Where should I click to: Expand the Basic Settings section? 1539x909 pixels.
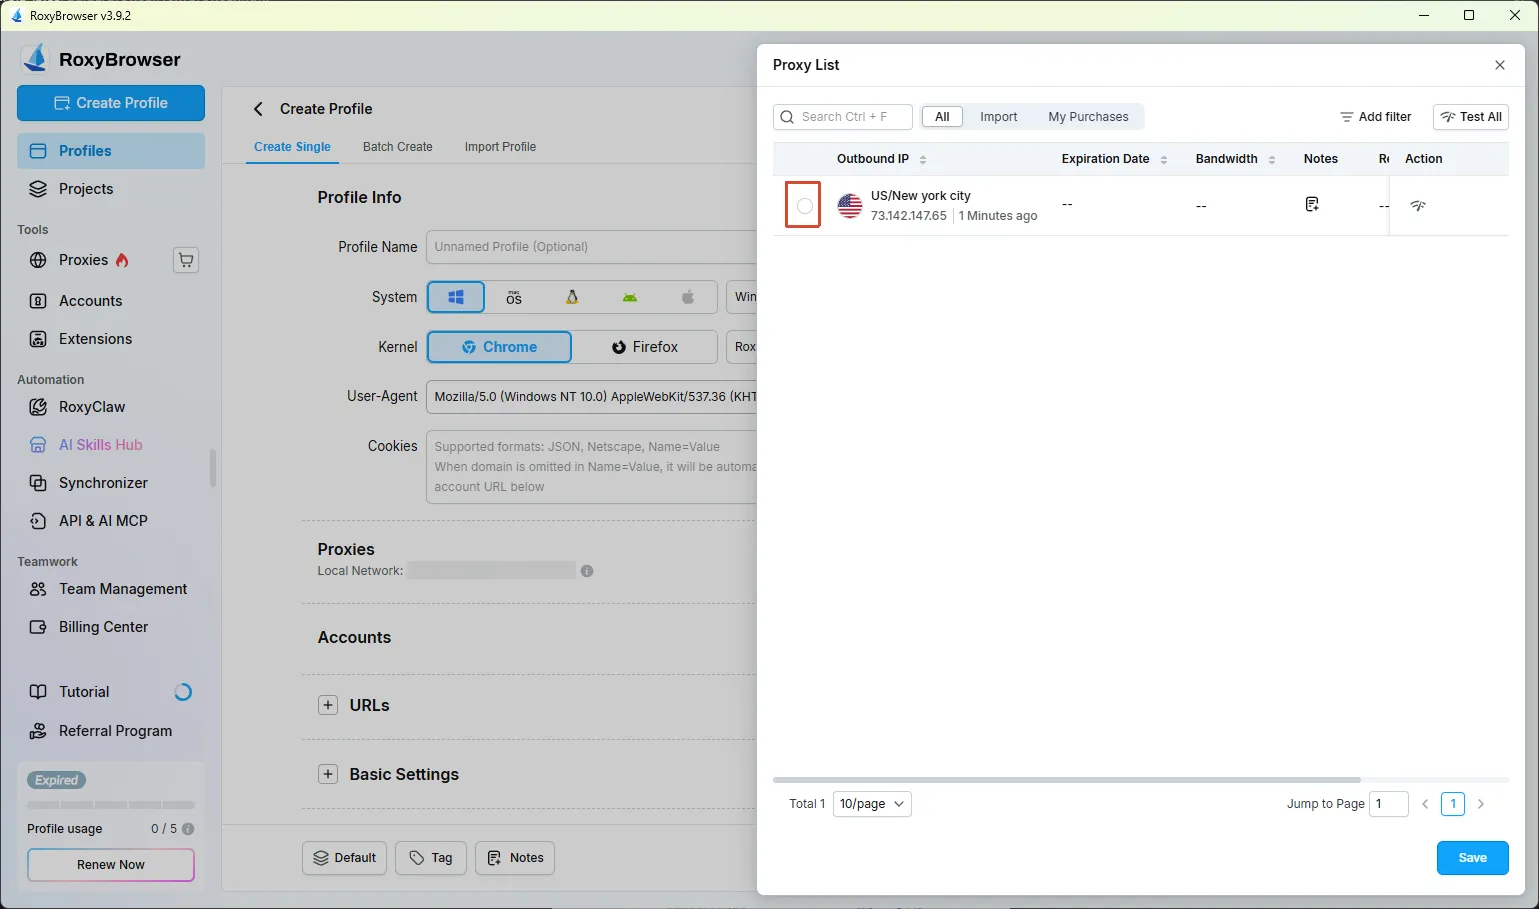[328, 774]
